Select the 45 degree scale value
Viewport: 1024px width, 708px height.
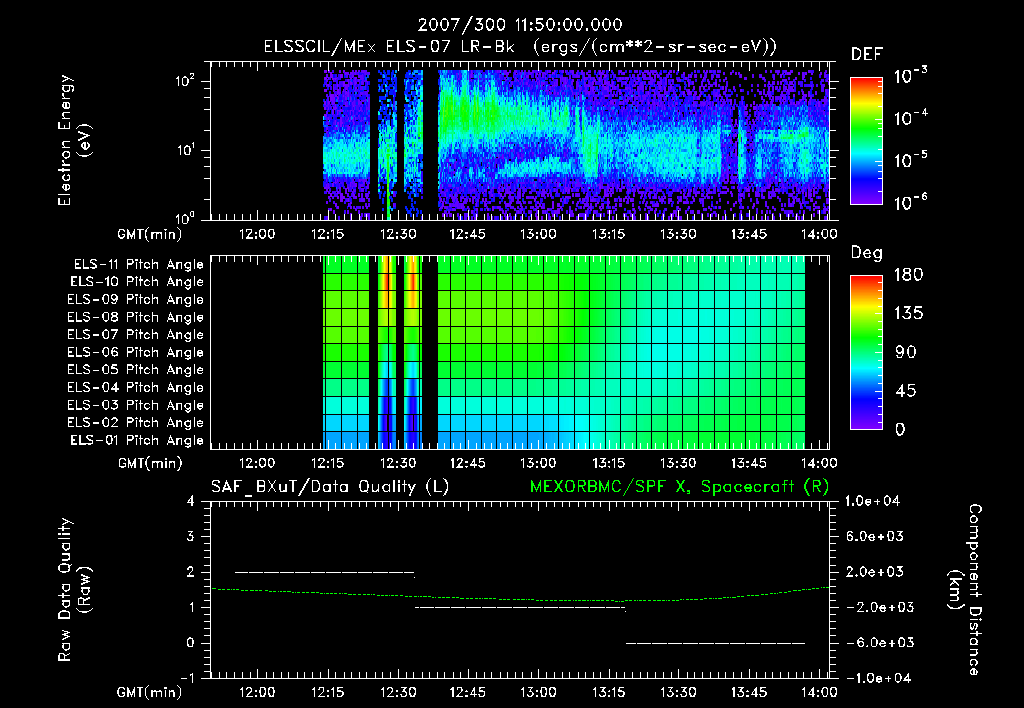906,391
